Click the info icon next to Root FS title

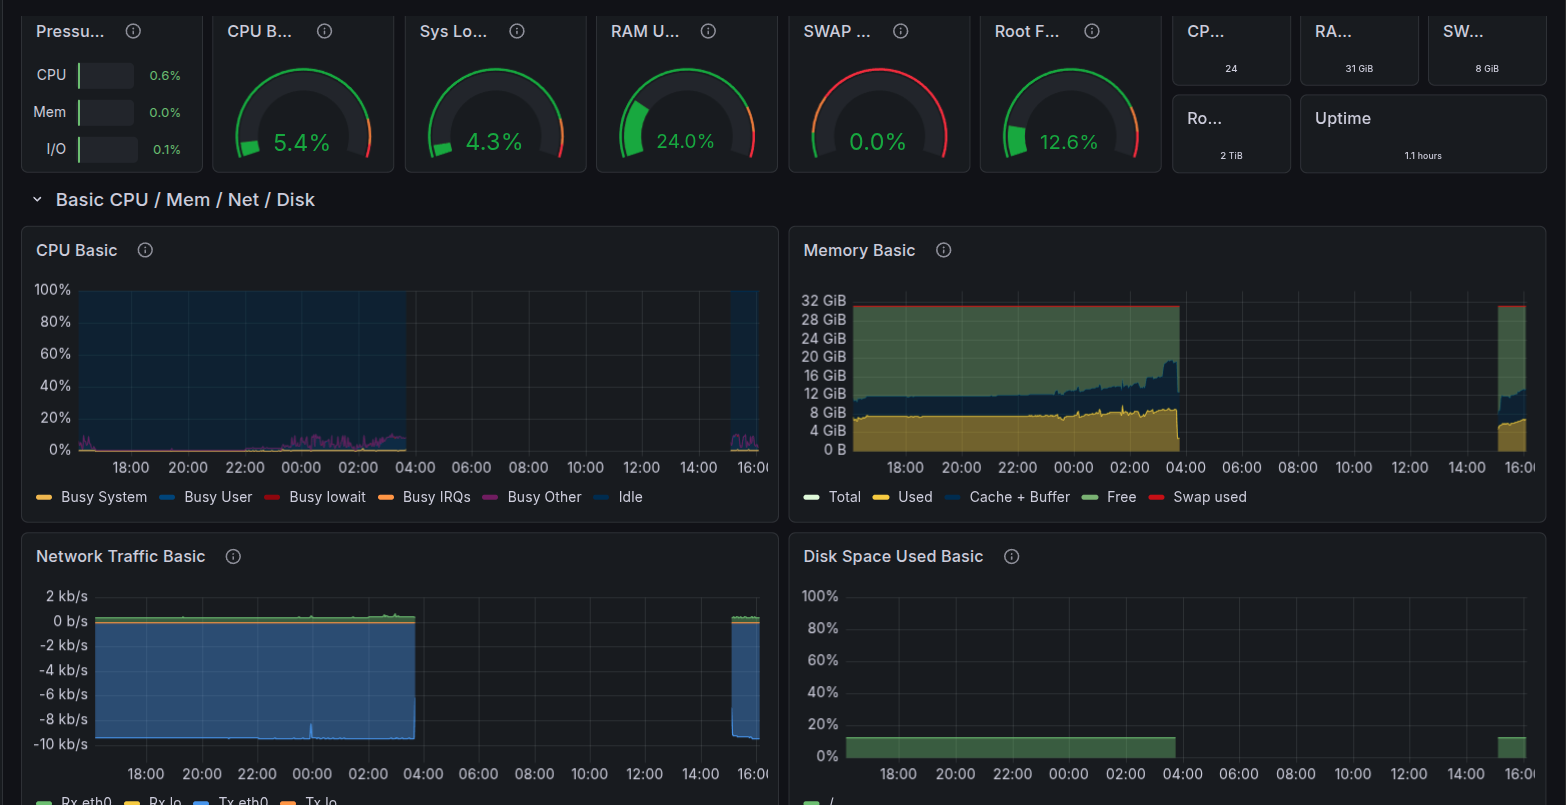[x=1092, y=31]
